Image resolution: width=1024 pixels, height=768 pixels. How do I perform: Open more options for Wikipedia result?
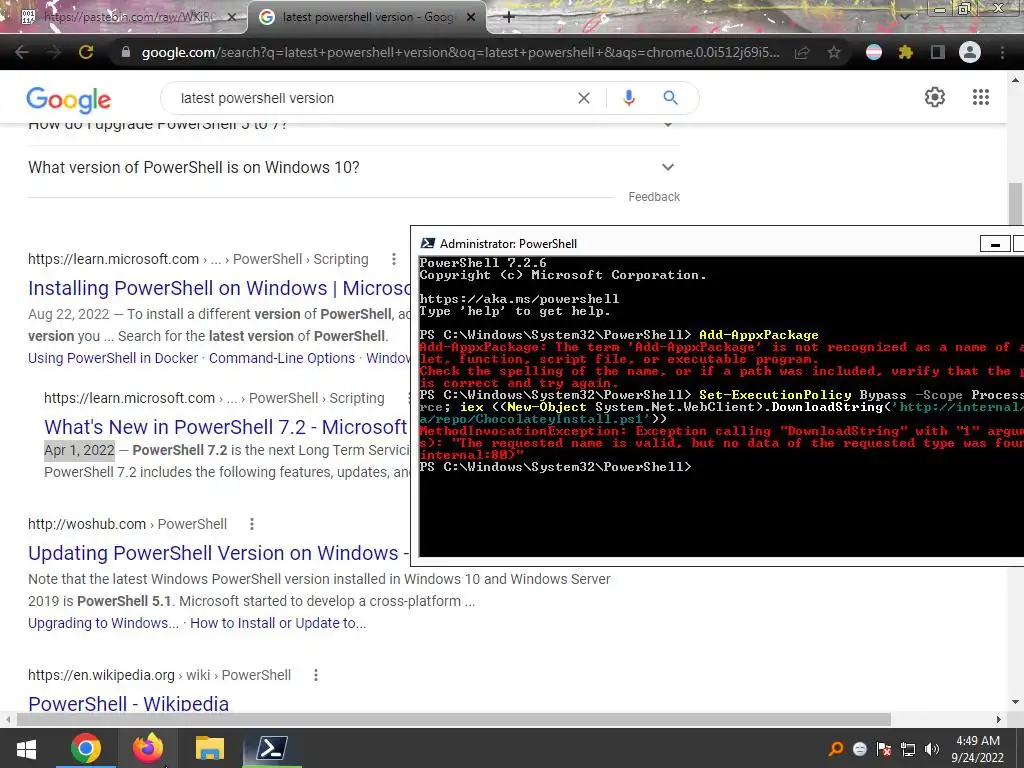click(315, 675)
